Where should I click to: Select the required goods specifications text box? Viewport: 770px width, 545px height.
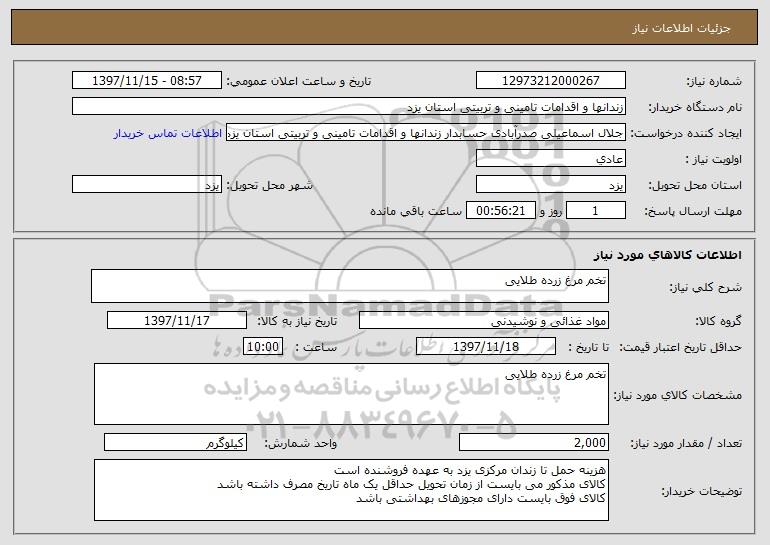tap(351, 394)
